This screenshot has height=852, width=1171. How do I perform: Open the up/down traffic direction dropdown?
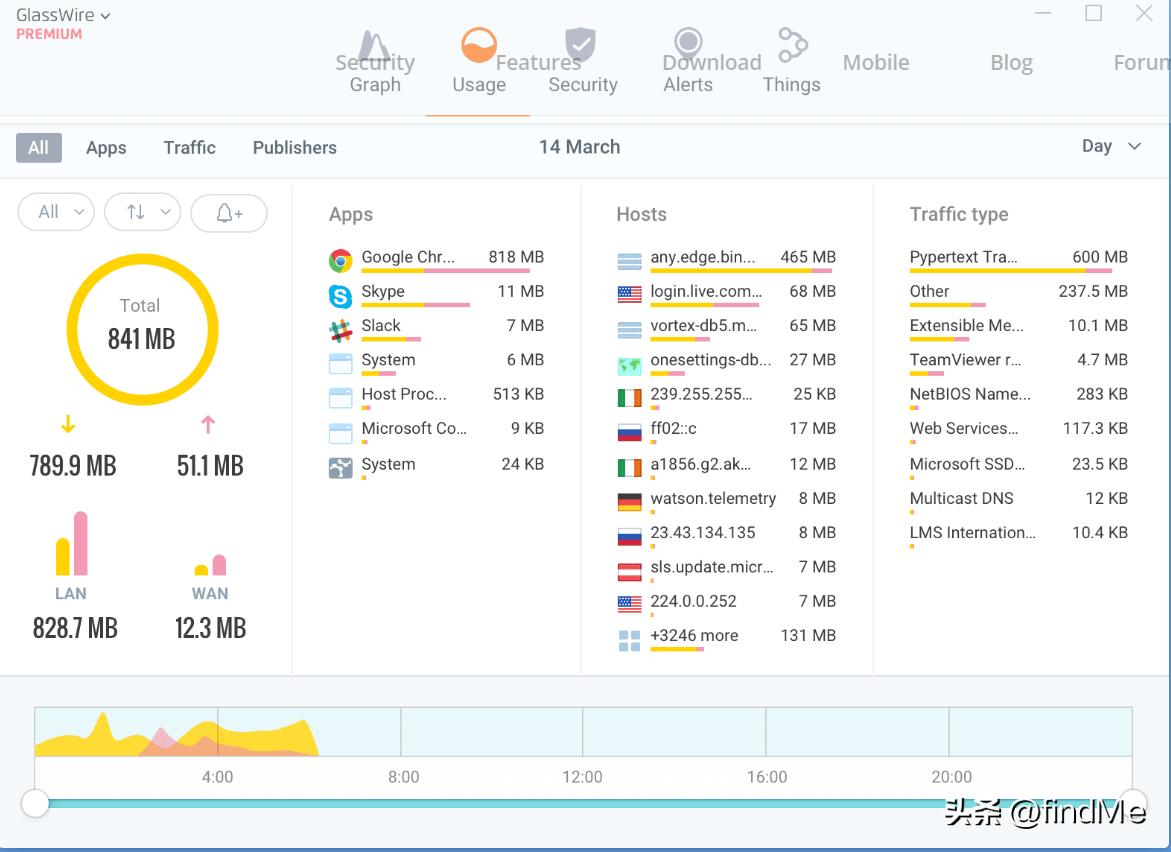(x=142, y=212)
